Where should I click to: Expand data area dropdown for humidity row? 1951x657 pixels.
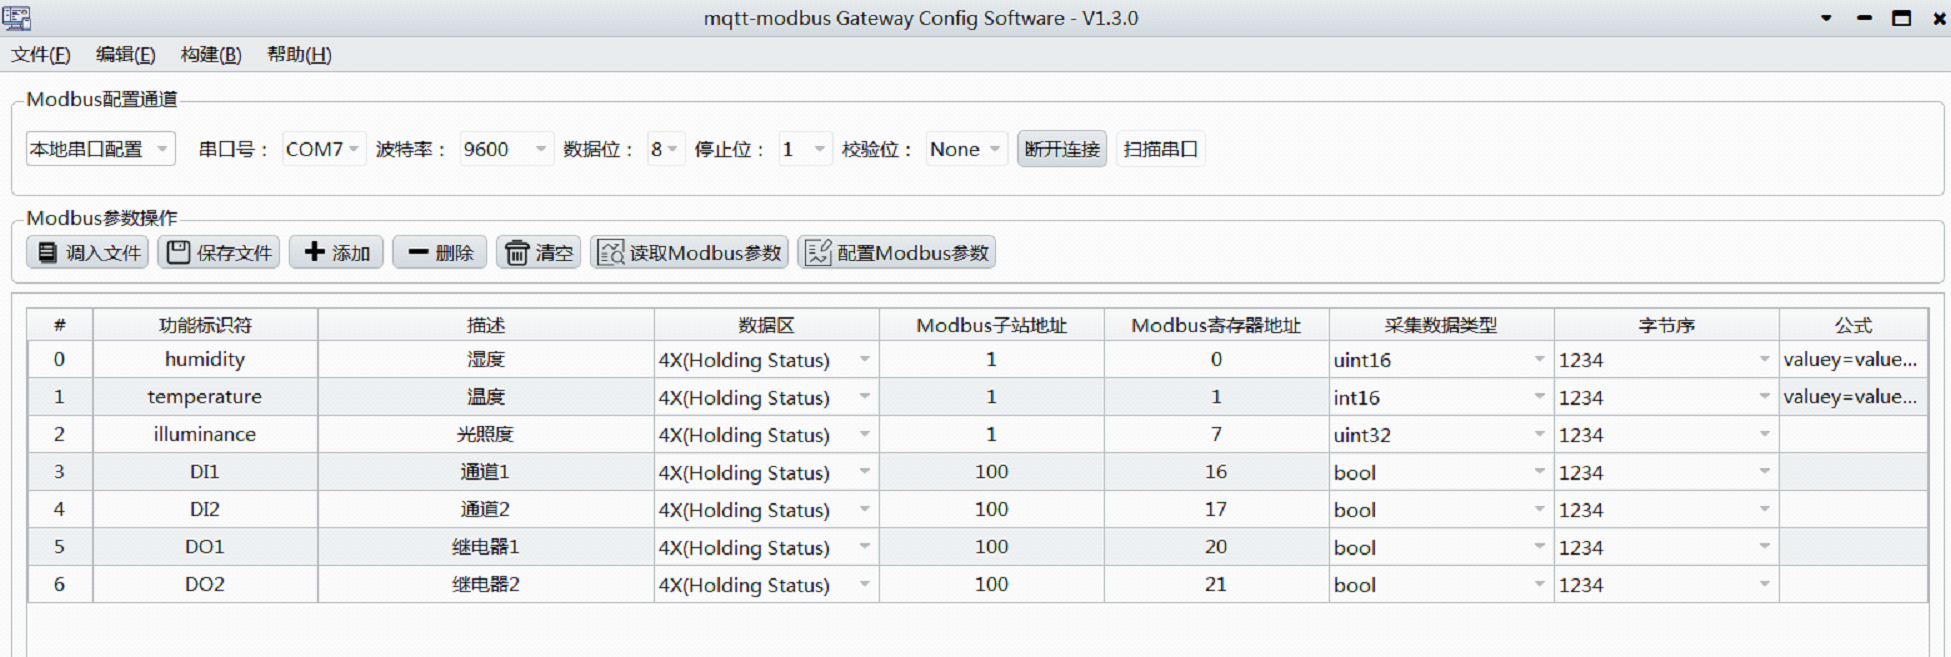click(865, 359)
